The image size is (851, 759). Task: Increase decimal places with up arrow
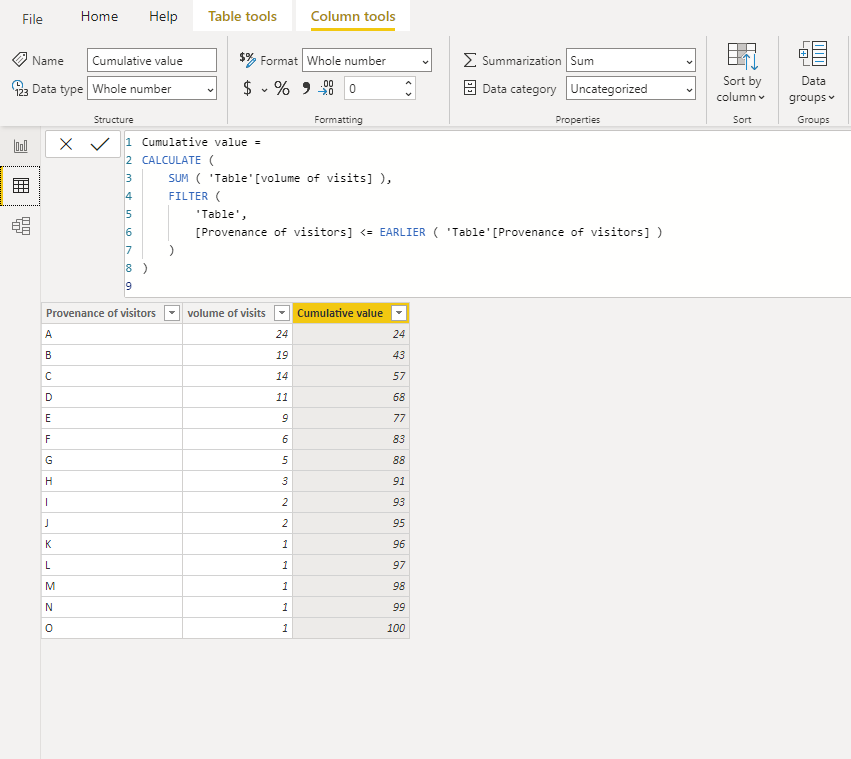[x=409, y=83]
